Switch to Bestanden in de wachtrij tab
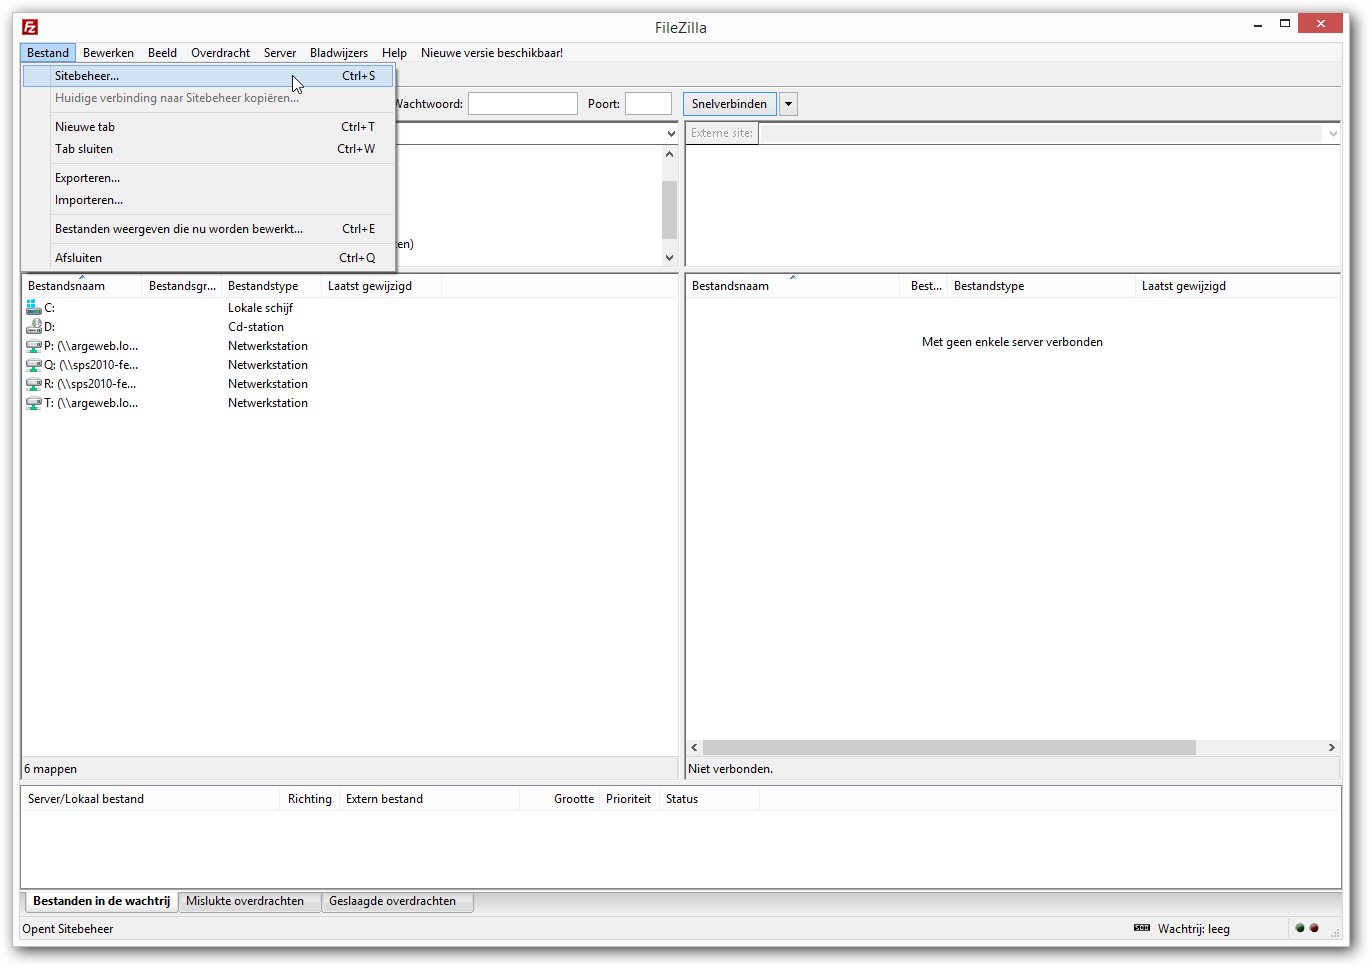This screenshot has height=967, width=1370. [x=101, y=901]
